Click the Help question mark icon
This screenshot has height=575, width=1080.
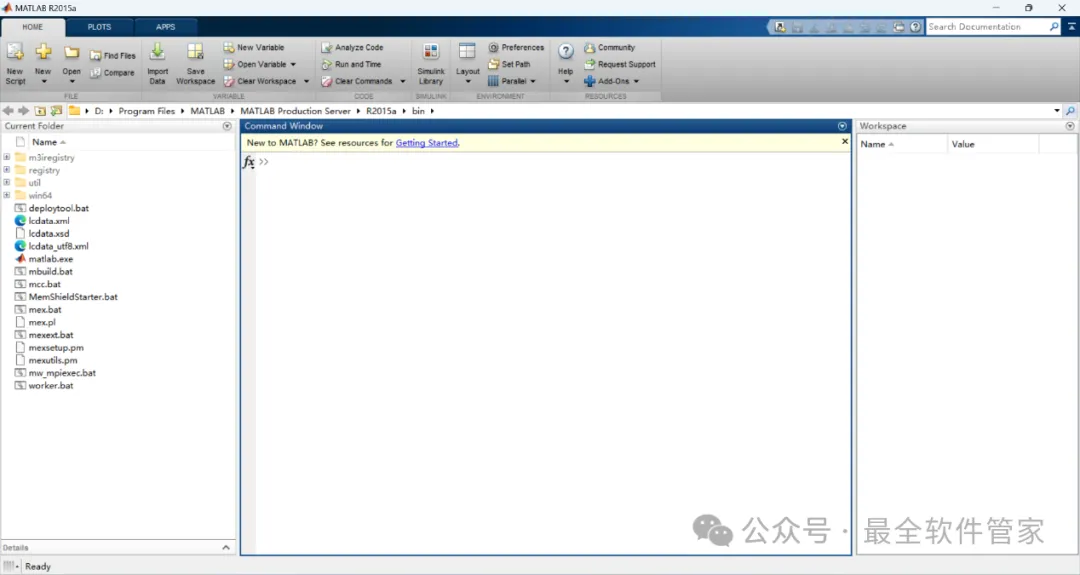(565, 52)
